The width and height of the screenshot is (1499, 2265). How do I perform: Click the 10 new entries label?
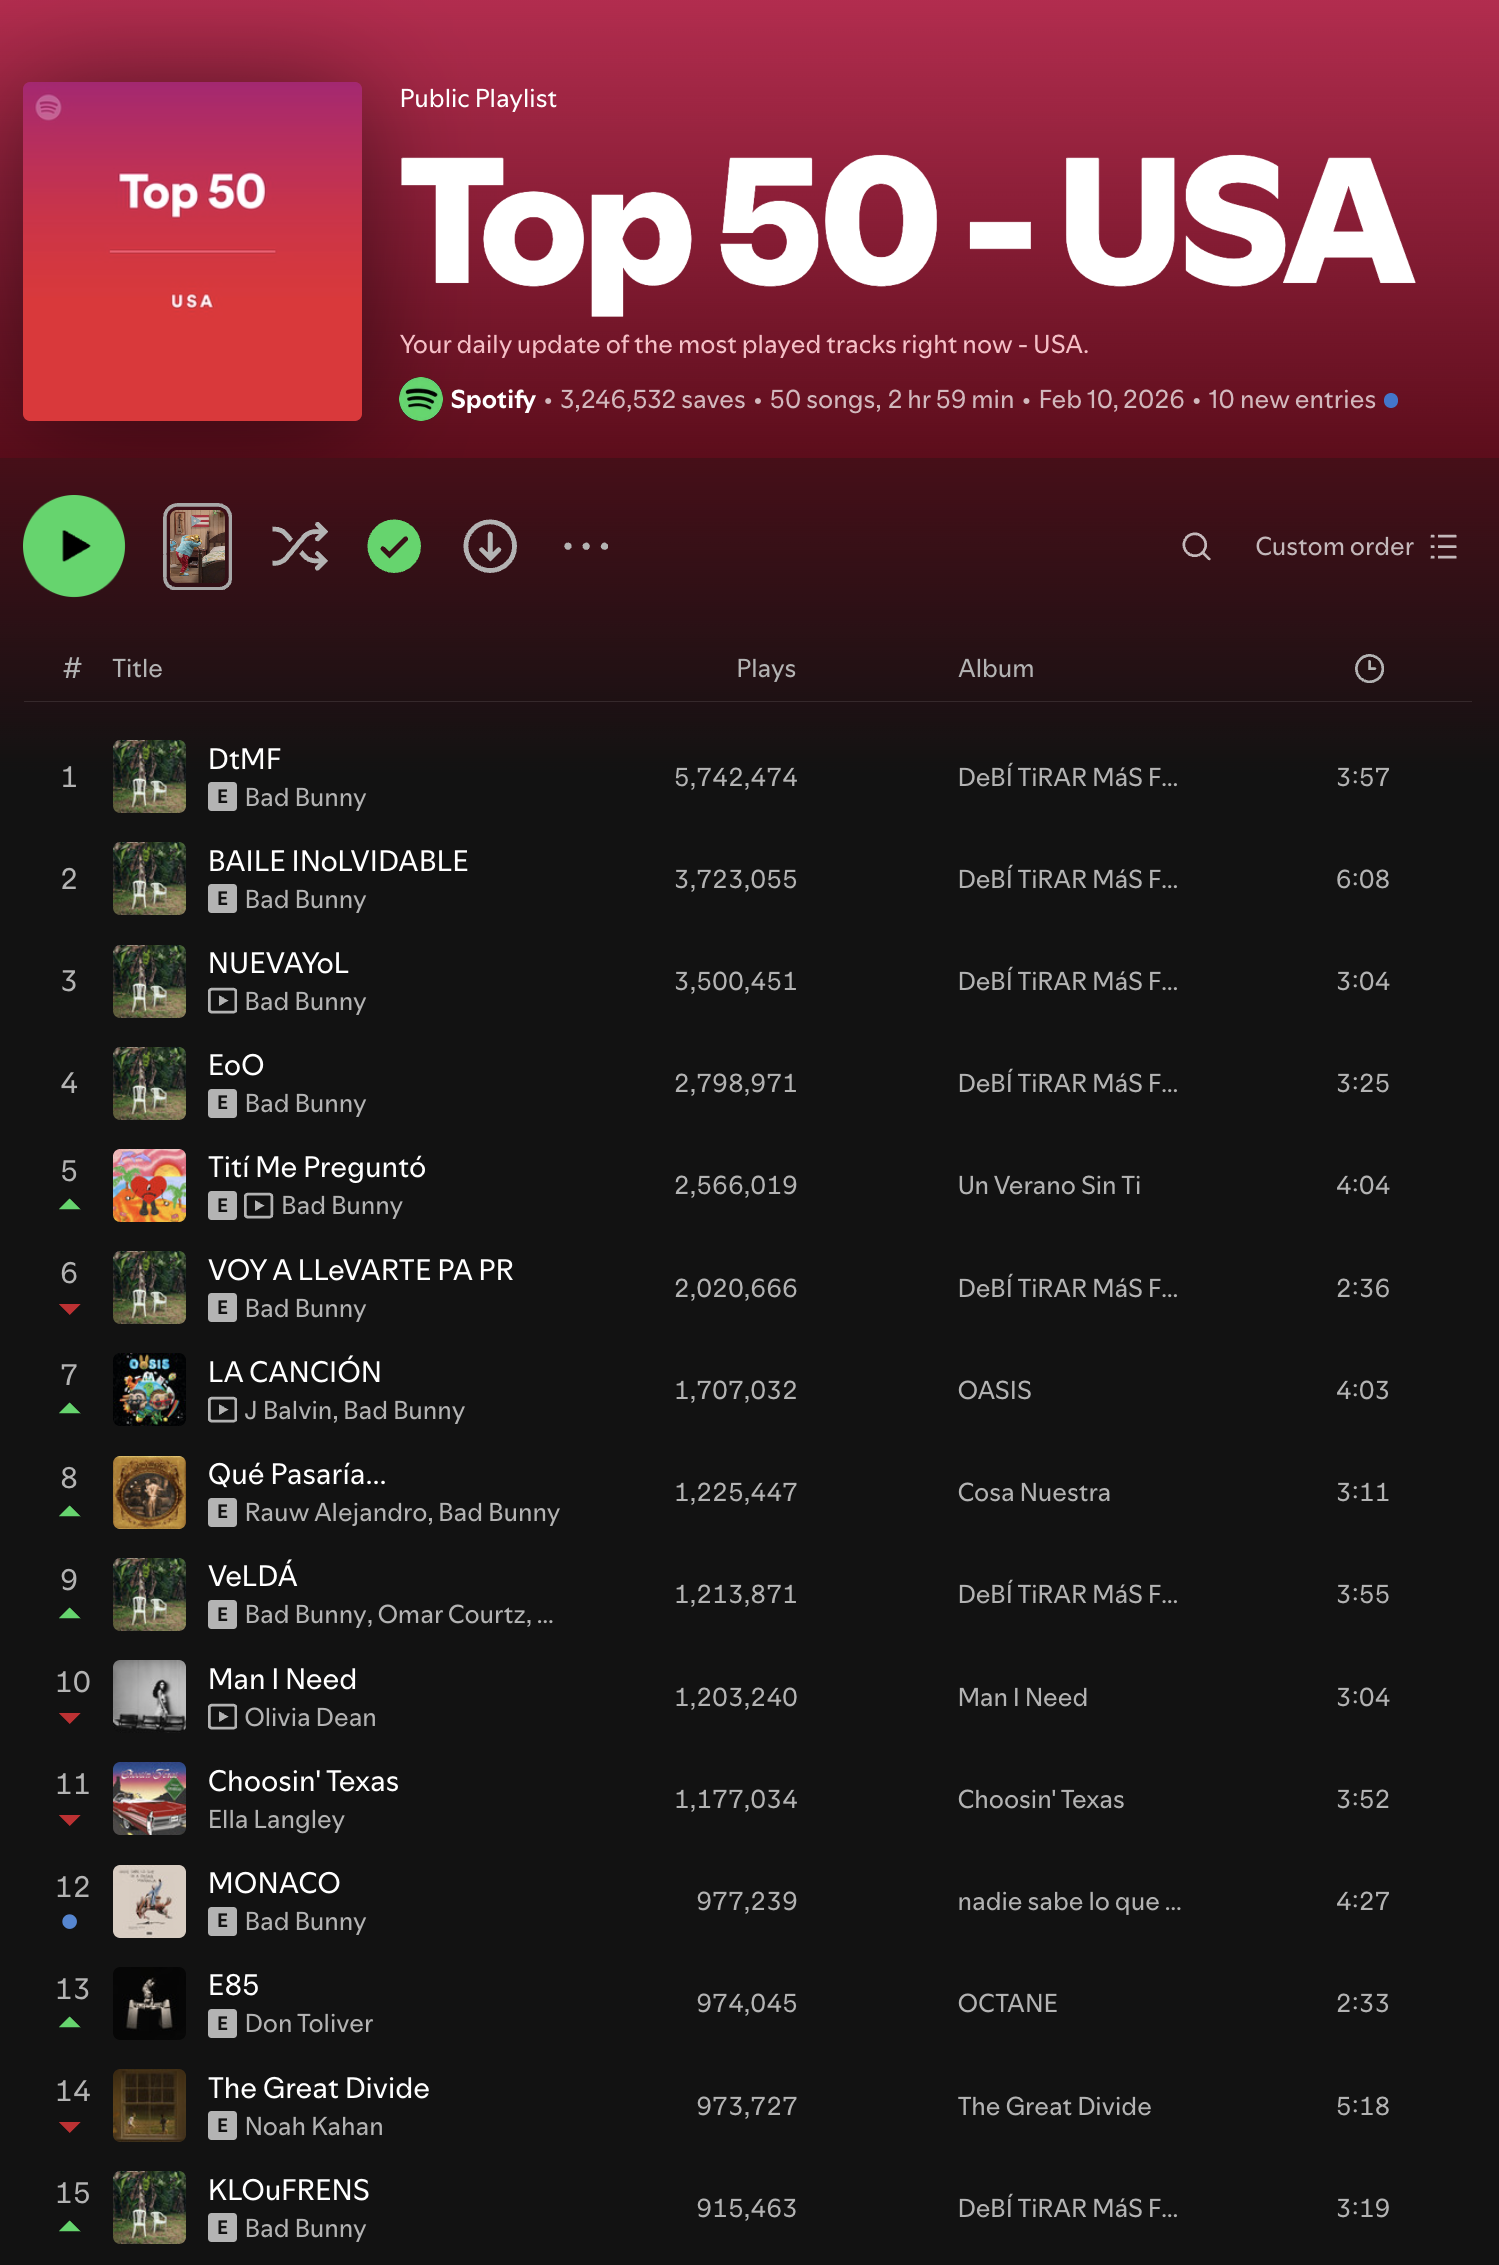(1291, 399)
